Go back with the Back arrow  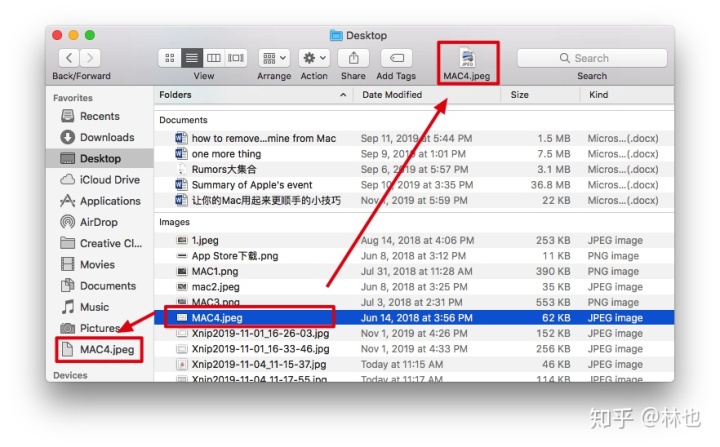(69, 58)
